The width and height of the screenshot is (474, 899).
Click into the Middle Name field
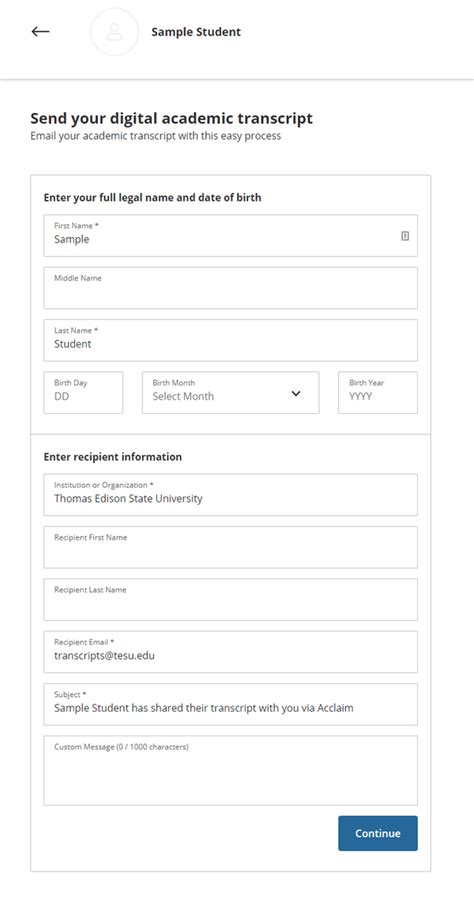pos(230,288)
